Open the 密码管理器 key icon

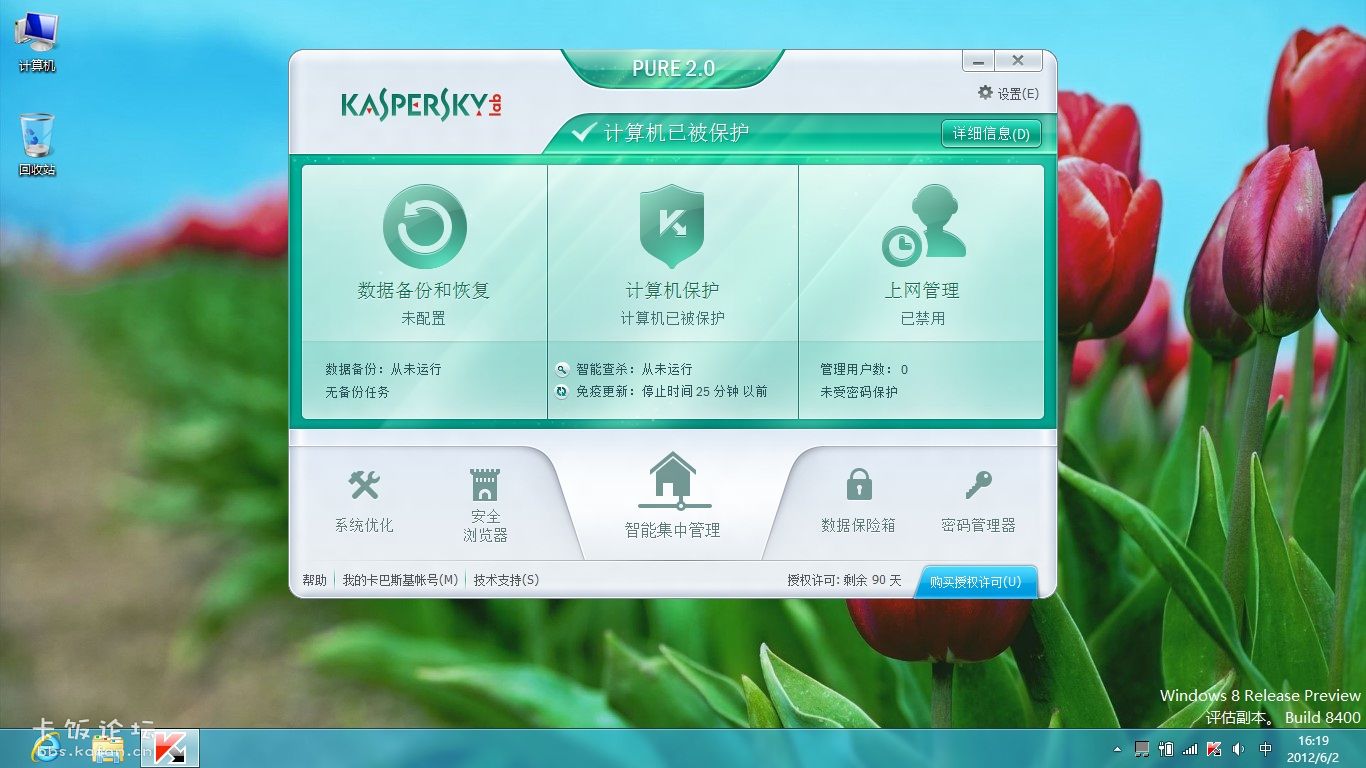[978, 485]
